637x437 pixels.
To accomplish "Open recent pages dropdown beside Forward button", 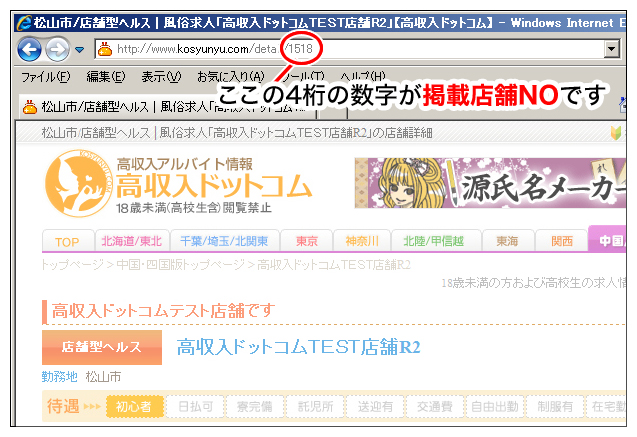I will point(80,50).
